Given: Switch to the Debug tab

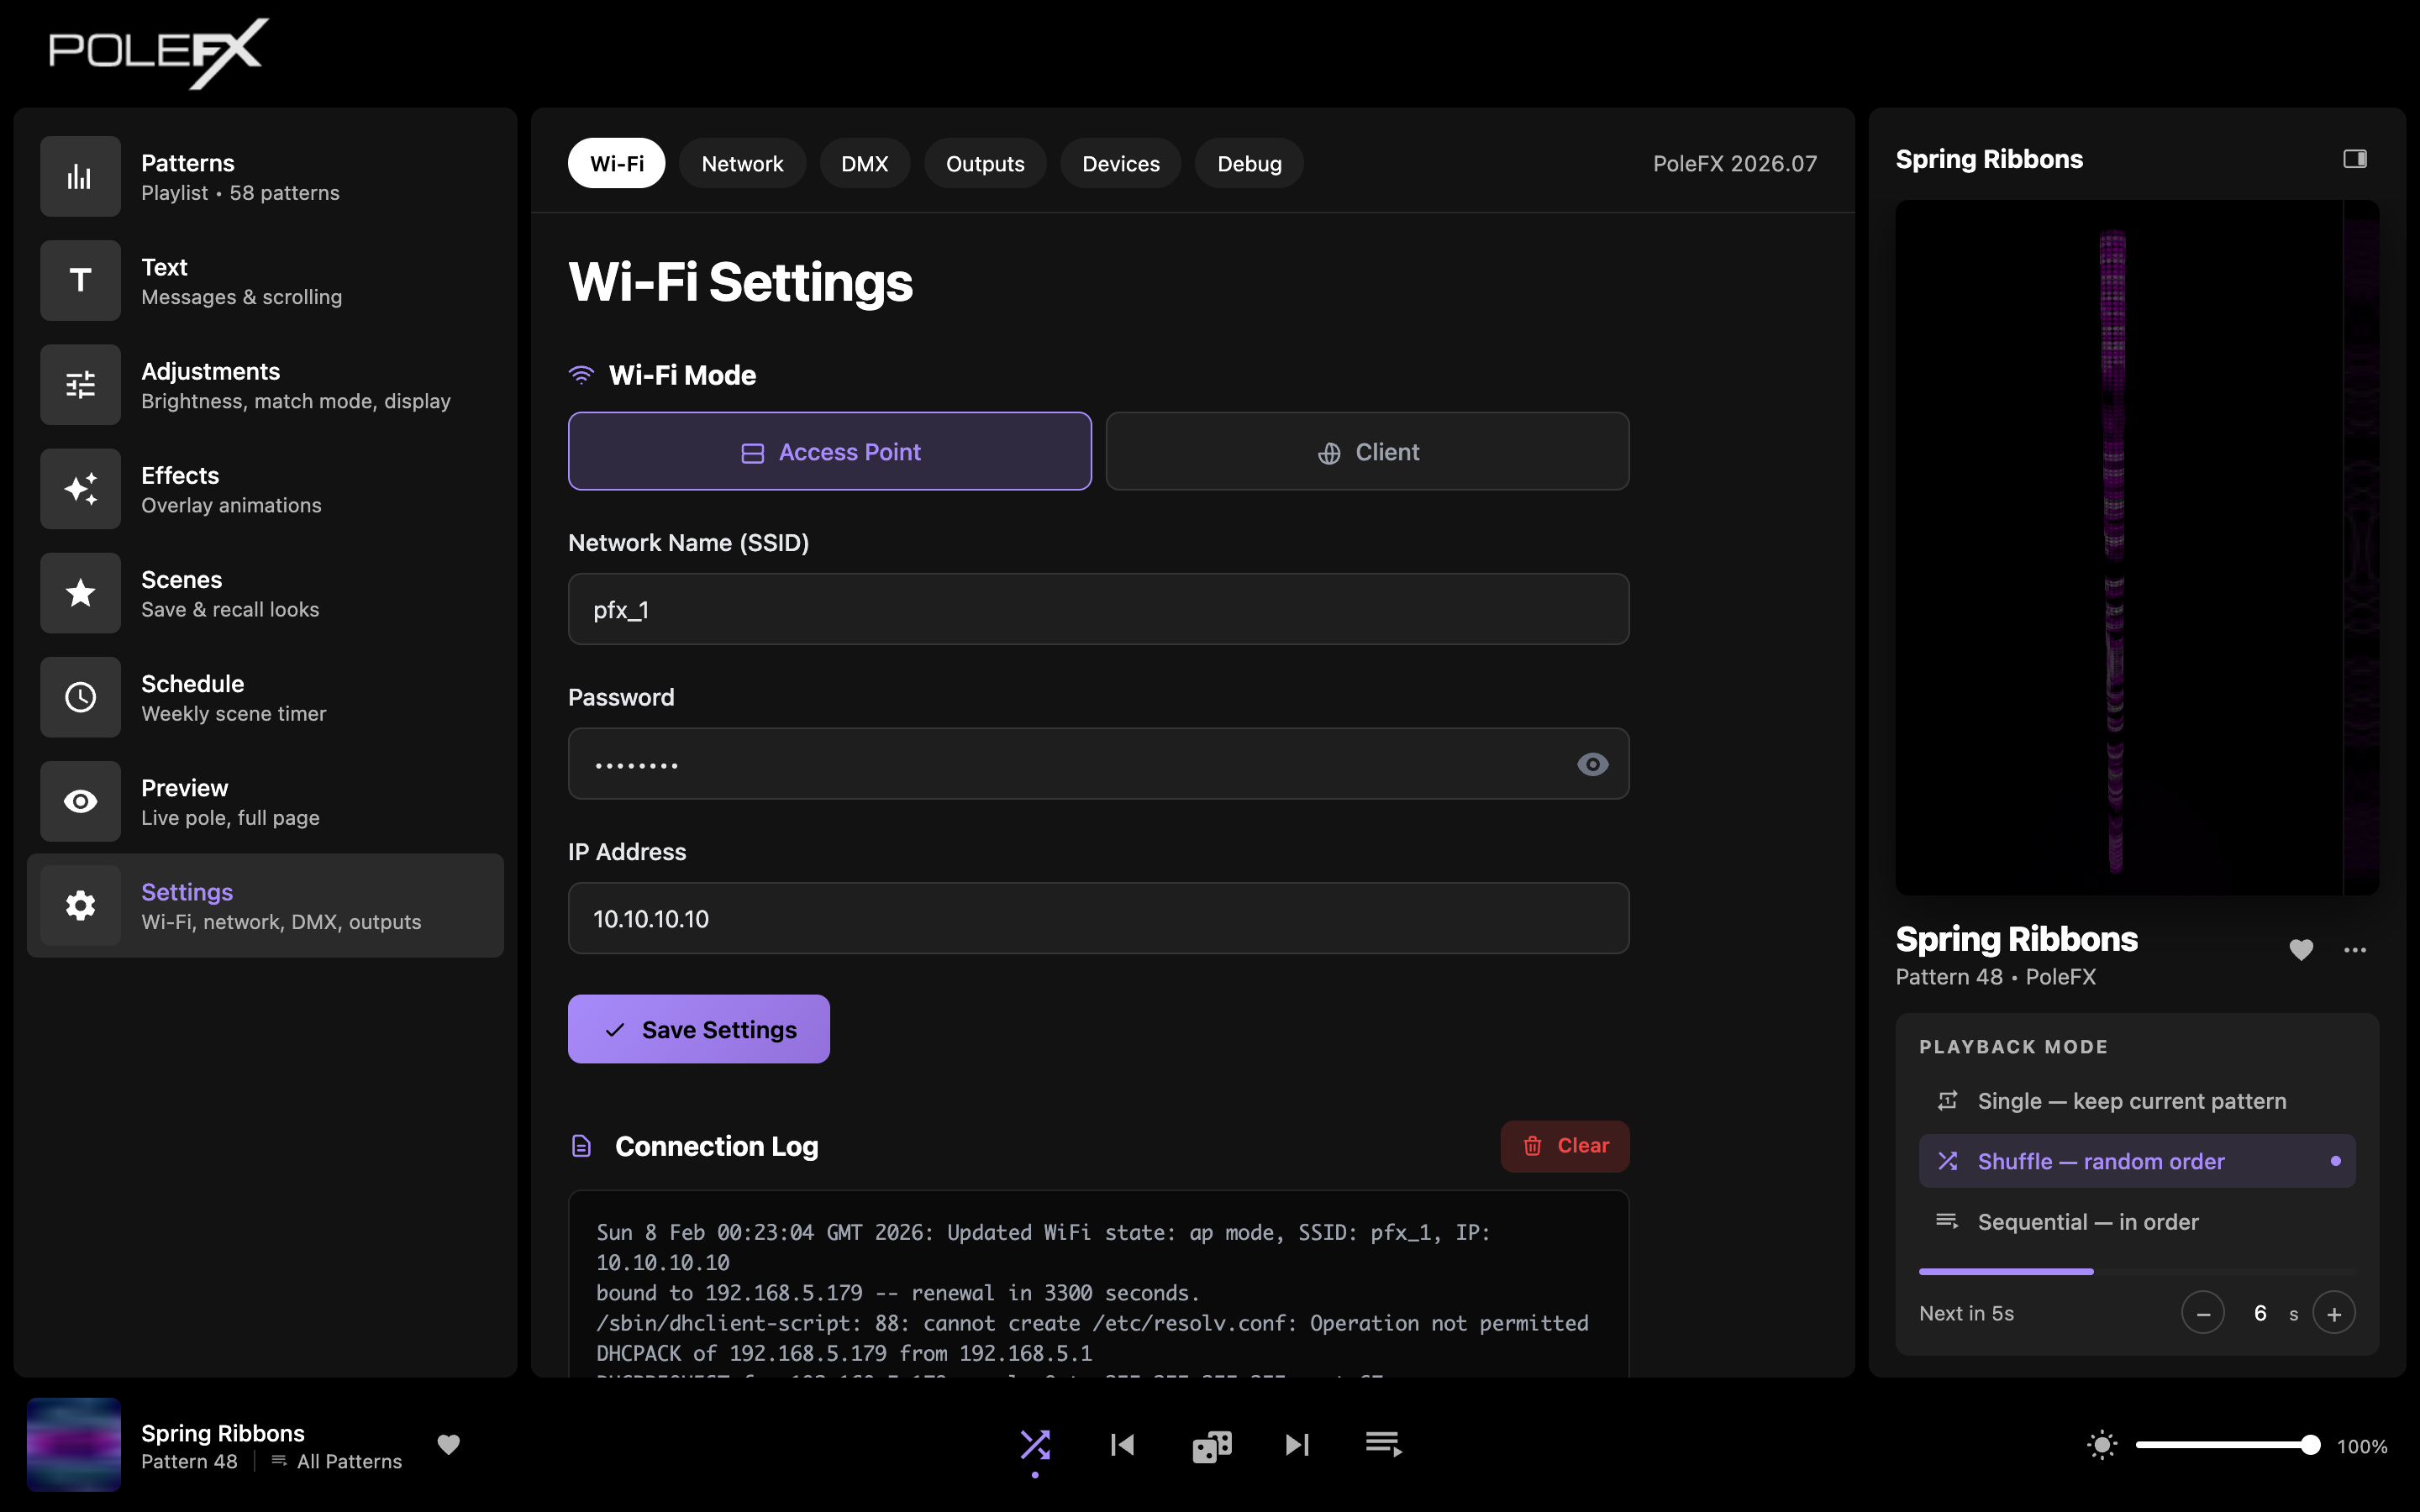Looking at the screenshot, I should pyautogui.click(x=1249, y=163).
